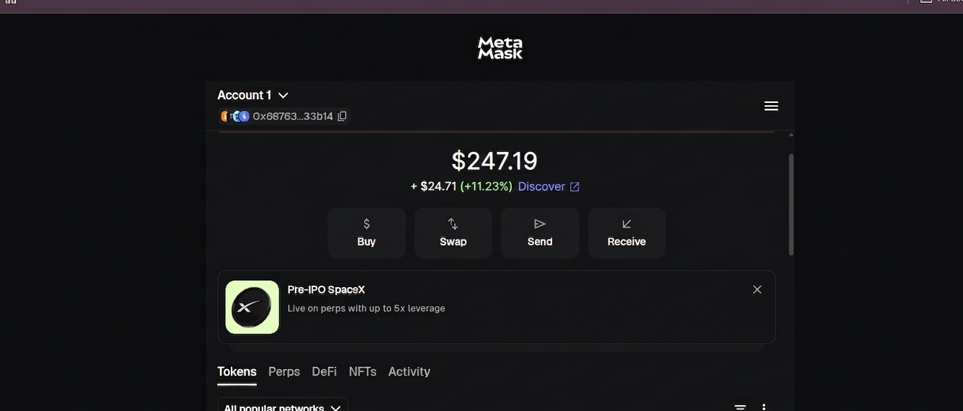The width and height of the screenshot is (963, 411).
Task: Open the token list options kebab menu
Action: [x=763, y=407]
